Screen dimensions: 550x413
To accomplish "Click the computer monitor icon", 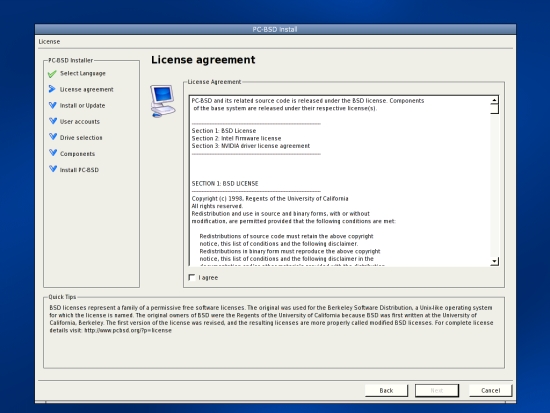I will 163,101.
